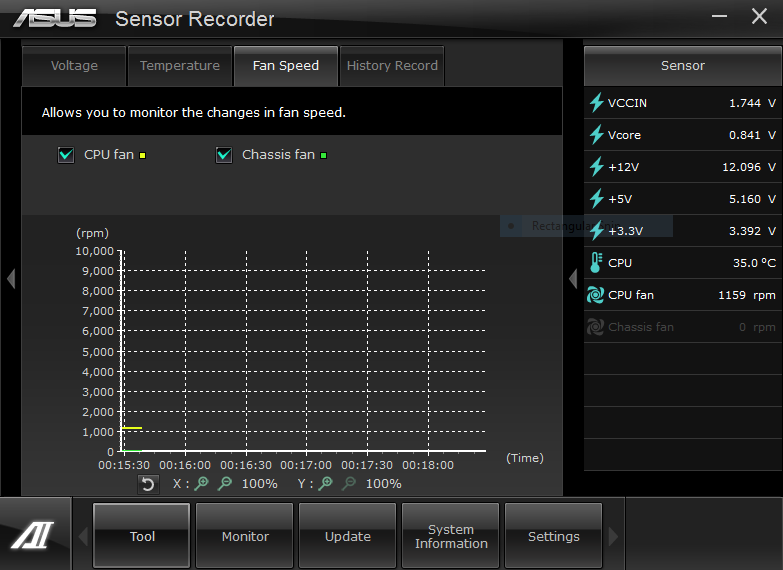Click the 5,000 rpm axis label
The width and height of the screenshot is (783, 570).
pyautogui.click(x=98, y=352)
